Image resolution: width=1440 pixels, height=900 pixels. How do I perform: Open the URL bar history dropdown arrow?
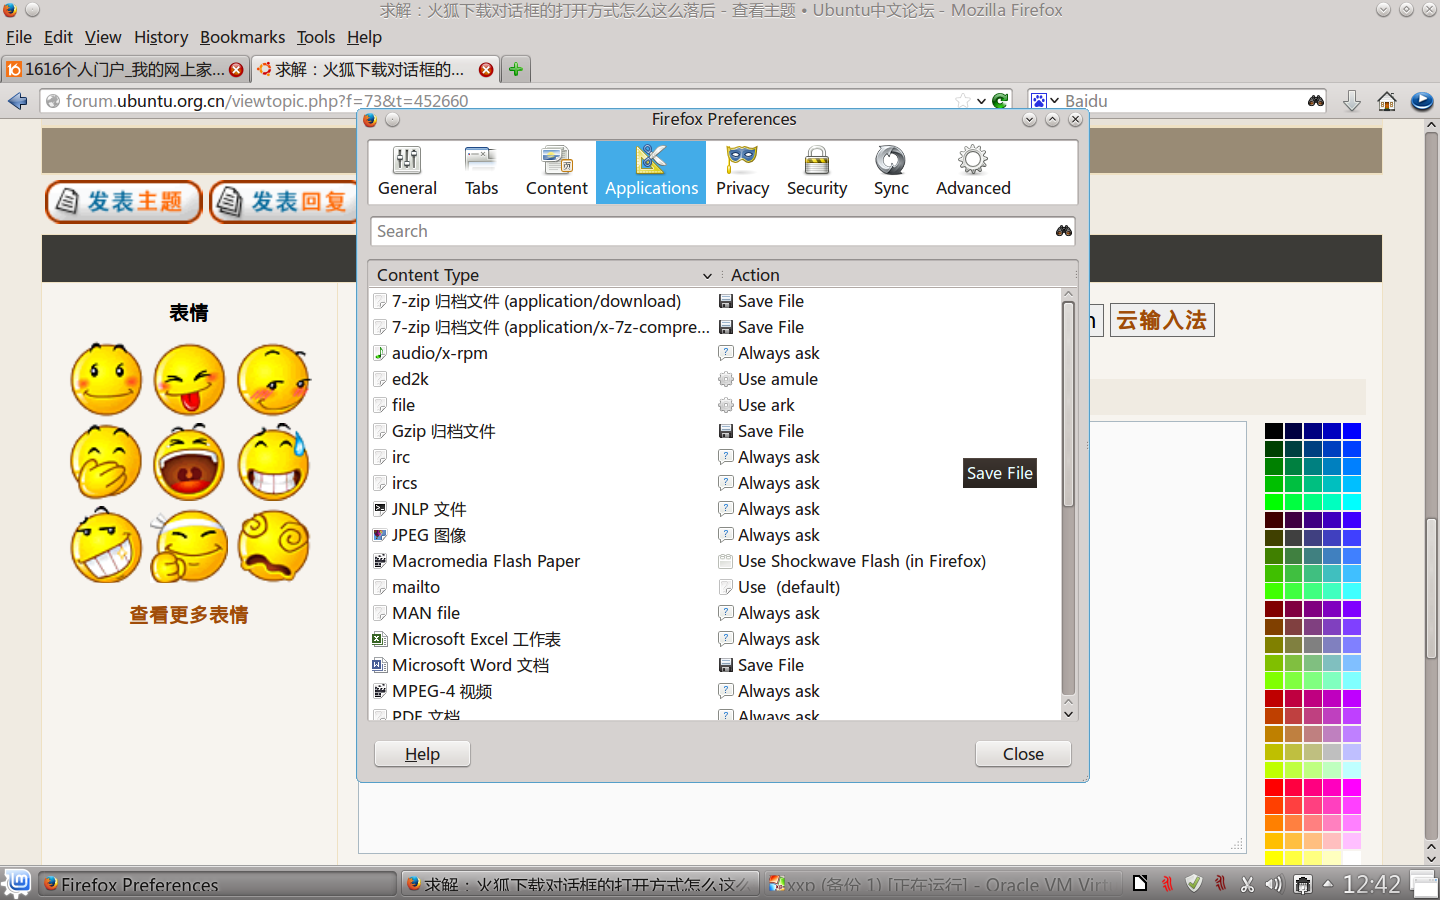tap(981, 101)
